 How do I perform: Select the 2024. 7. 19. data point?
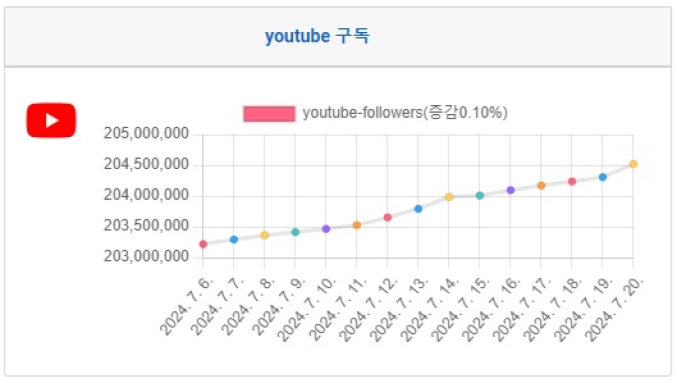603,177
